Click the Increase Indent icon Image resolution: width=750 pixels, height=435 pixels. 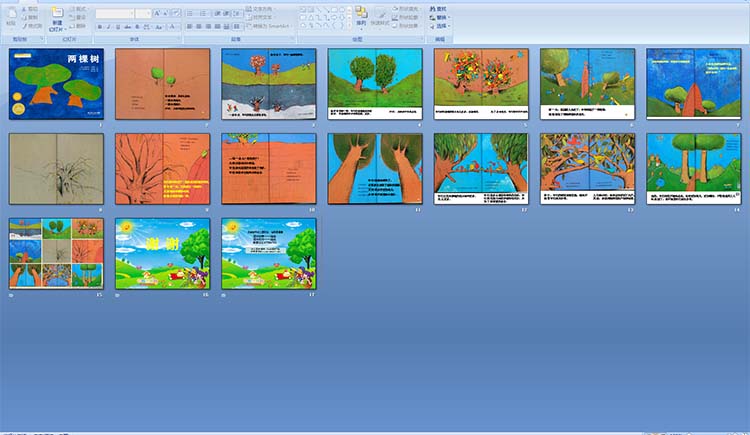tap(226, 13)
